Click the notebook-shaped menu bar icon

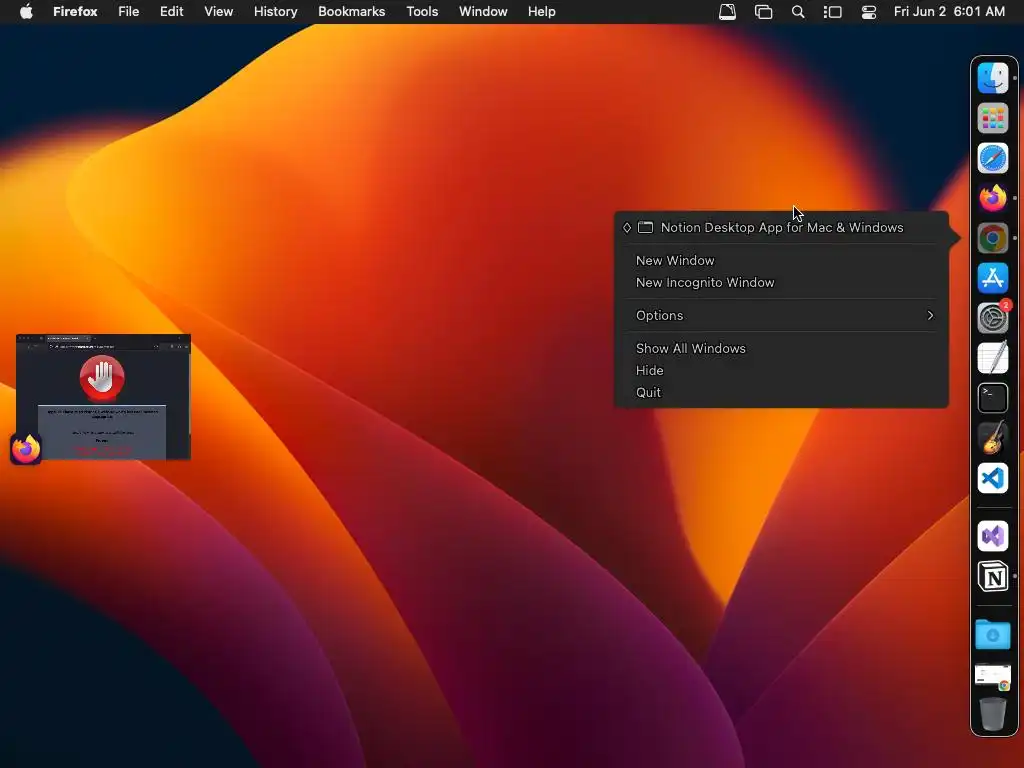pos(728,12)
